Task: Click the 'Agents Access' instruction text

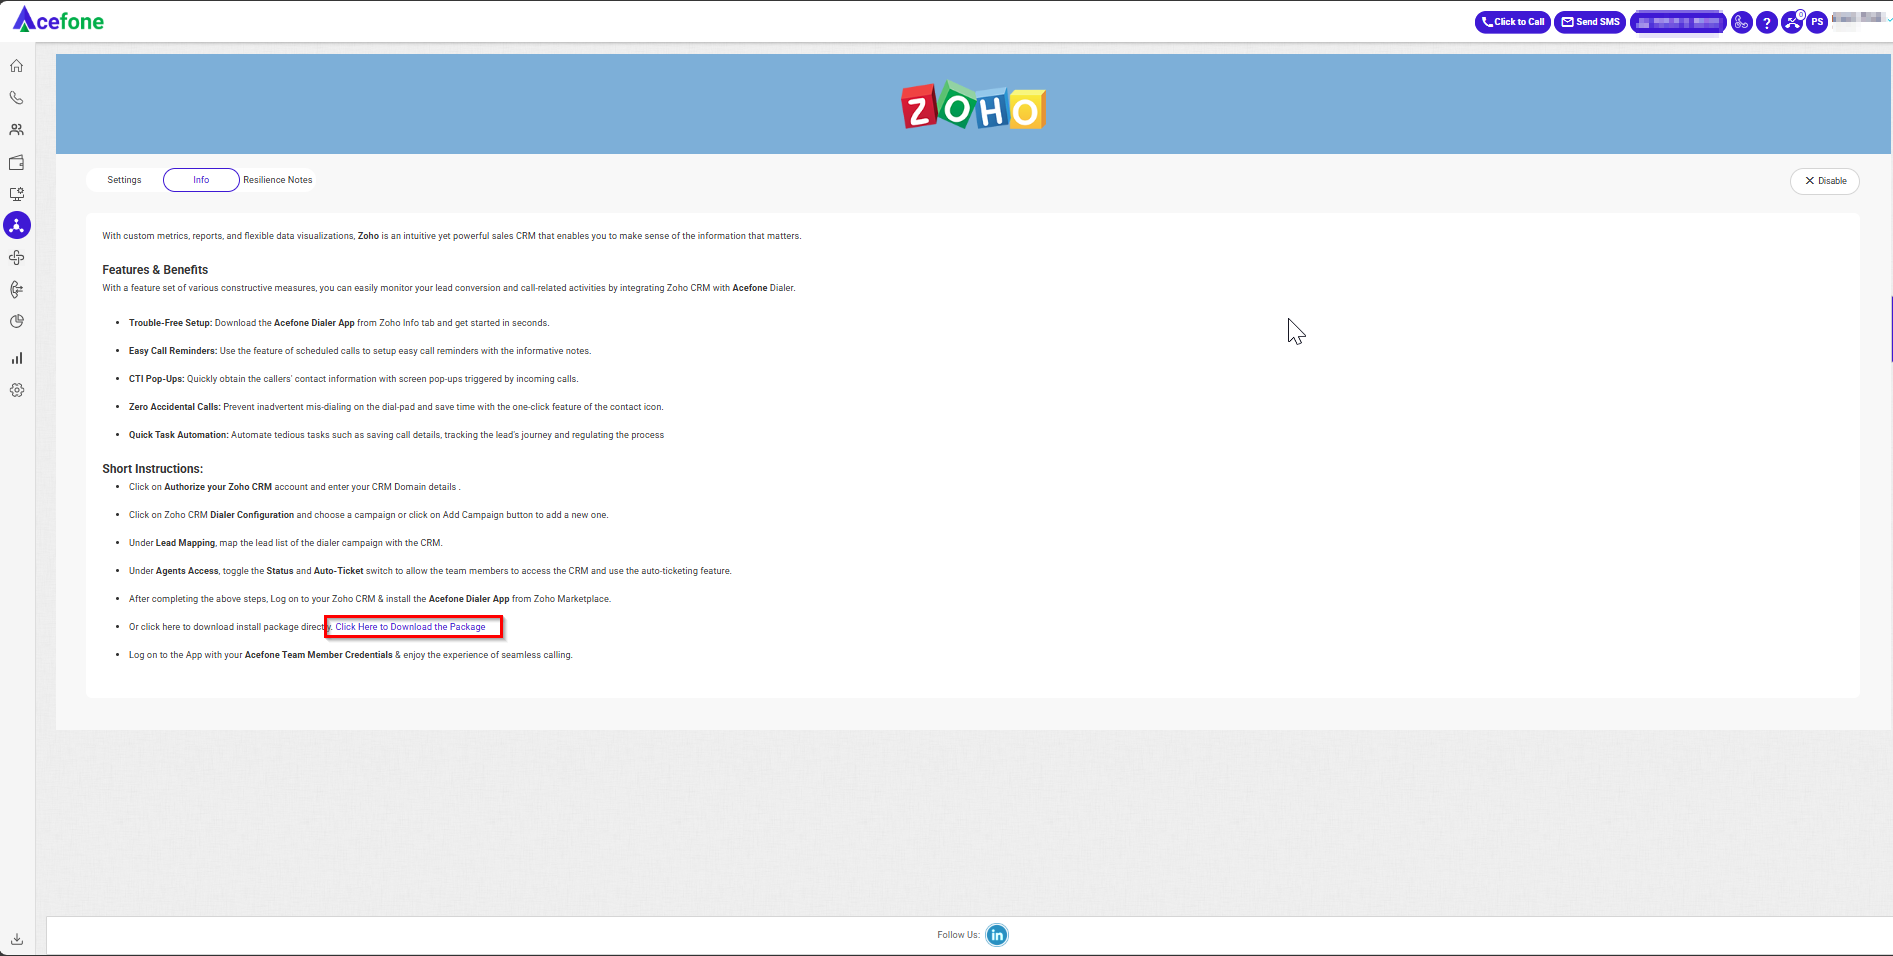Action: tap(187, 571)
